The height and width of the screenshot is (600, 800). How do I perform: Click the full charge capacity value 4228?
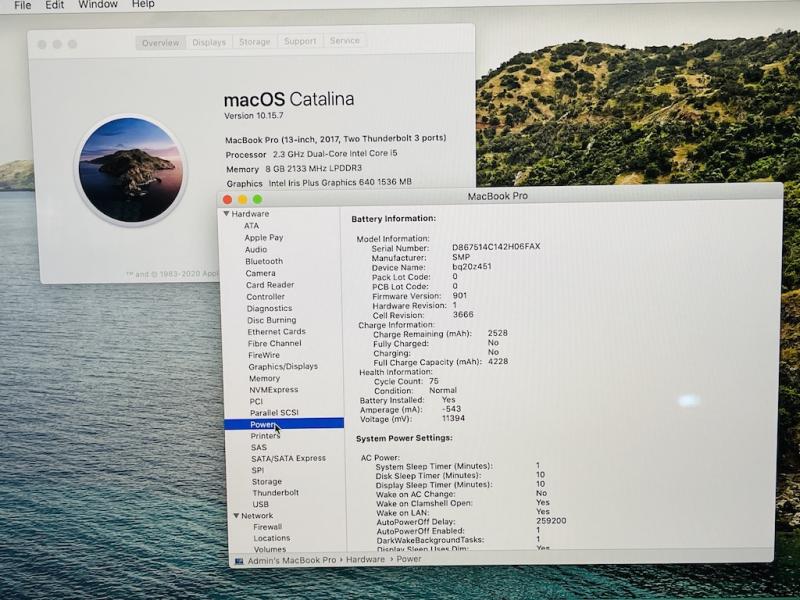(498, 361)
